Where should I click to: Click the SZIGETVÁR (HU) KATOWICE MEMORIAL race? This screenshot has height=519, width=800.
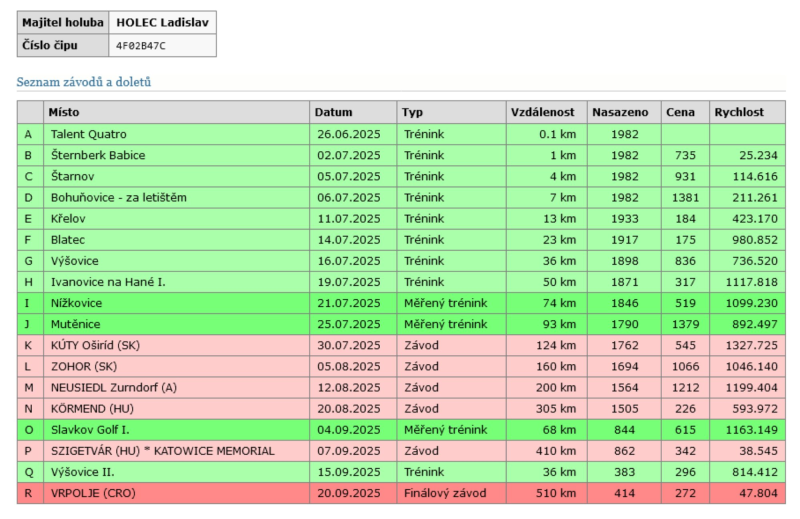pos(162,451)
